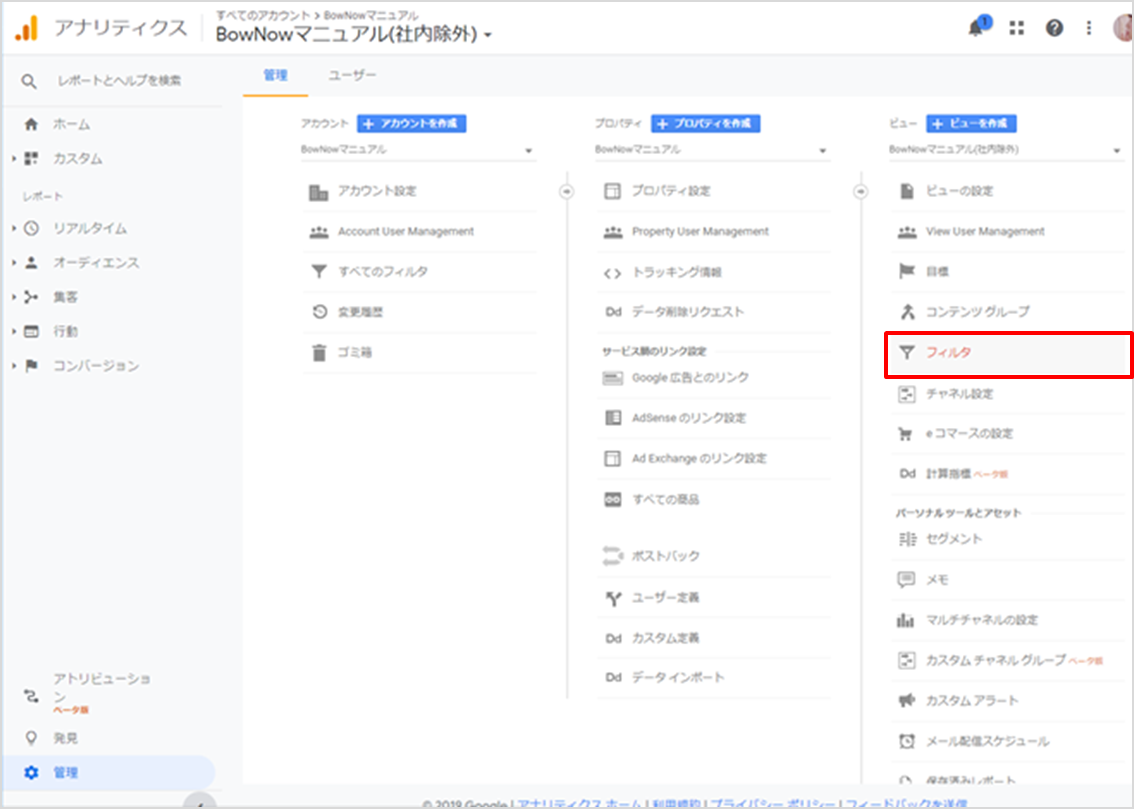Image resolution: width=1134 pixels, height=809 pixels.
Task: Click the アカウント設定 building icon
Action: [318, 192]
